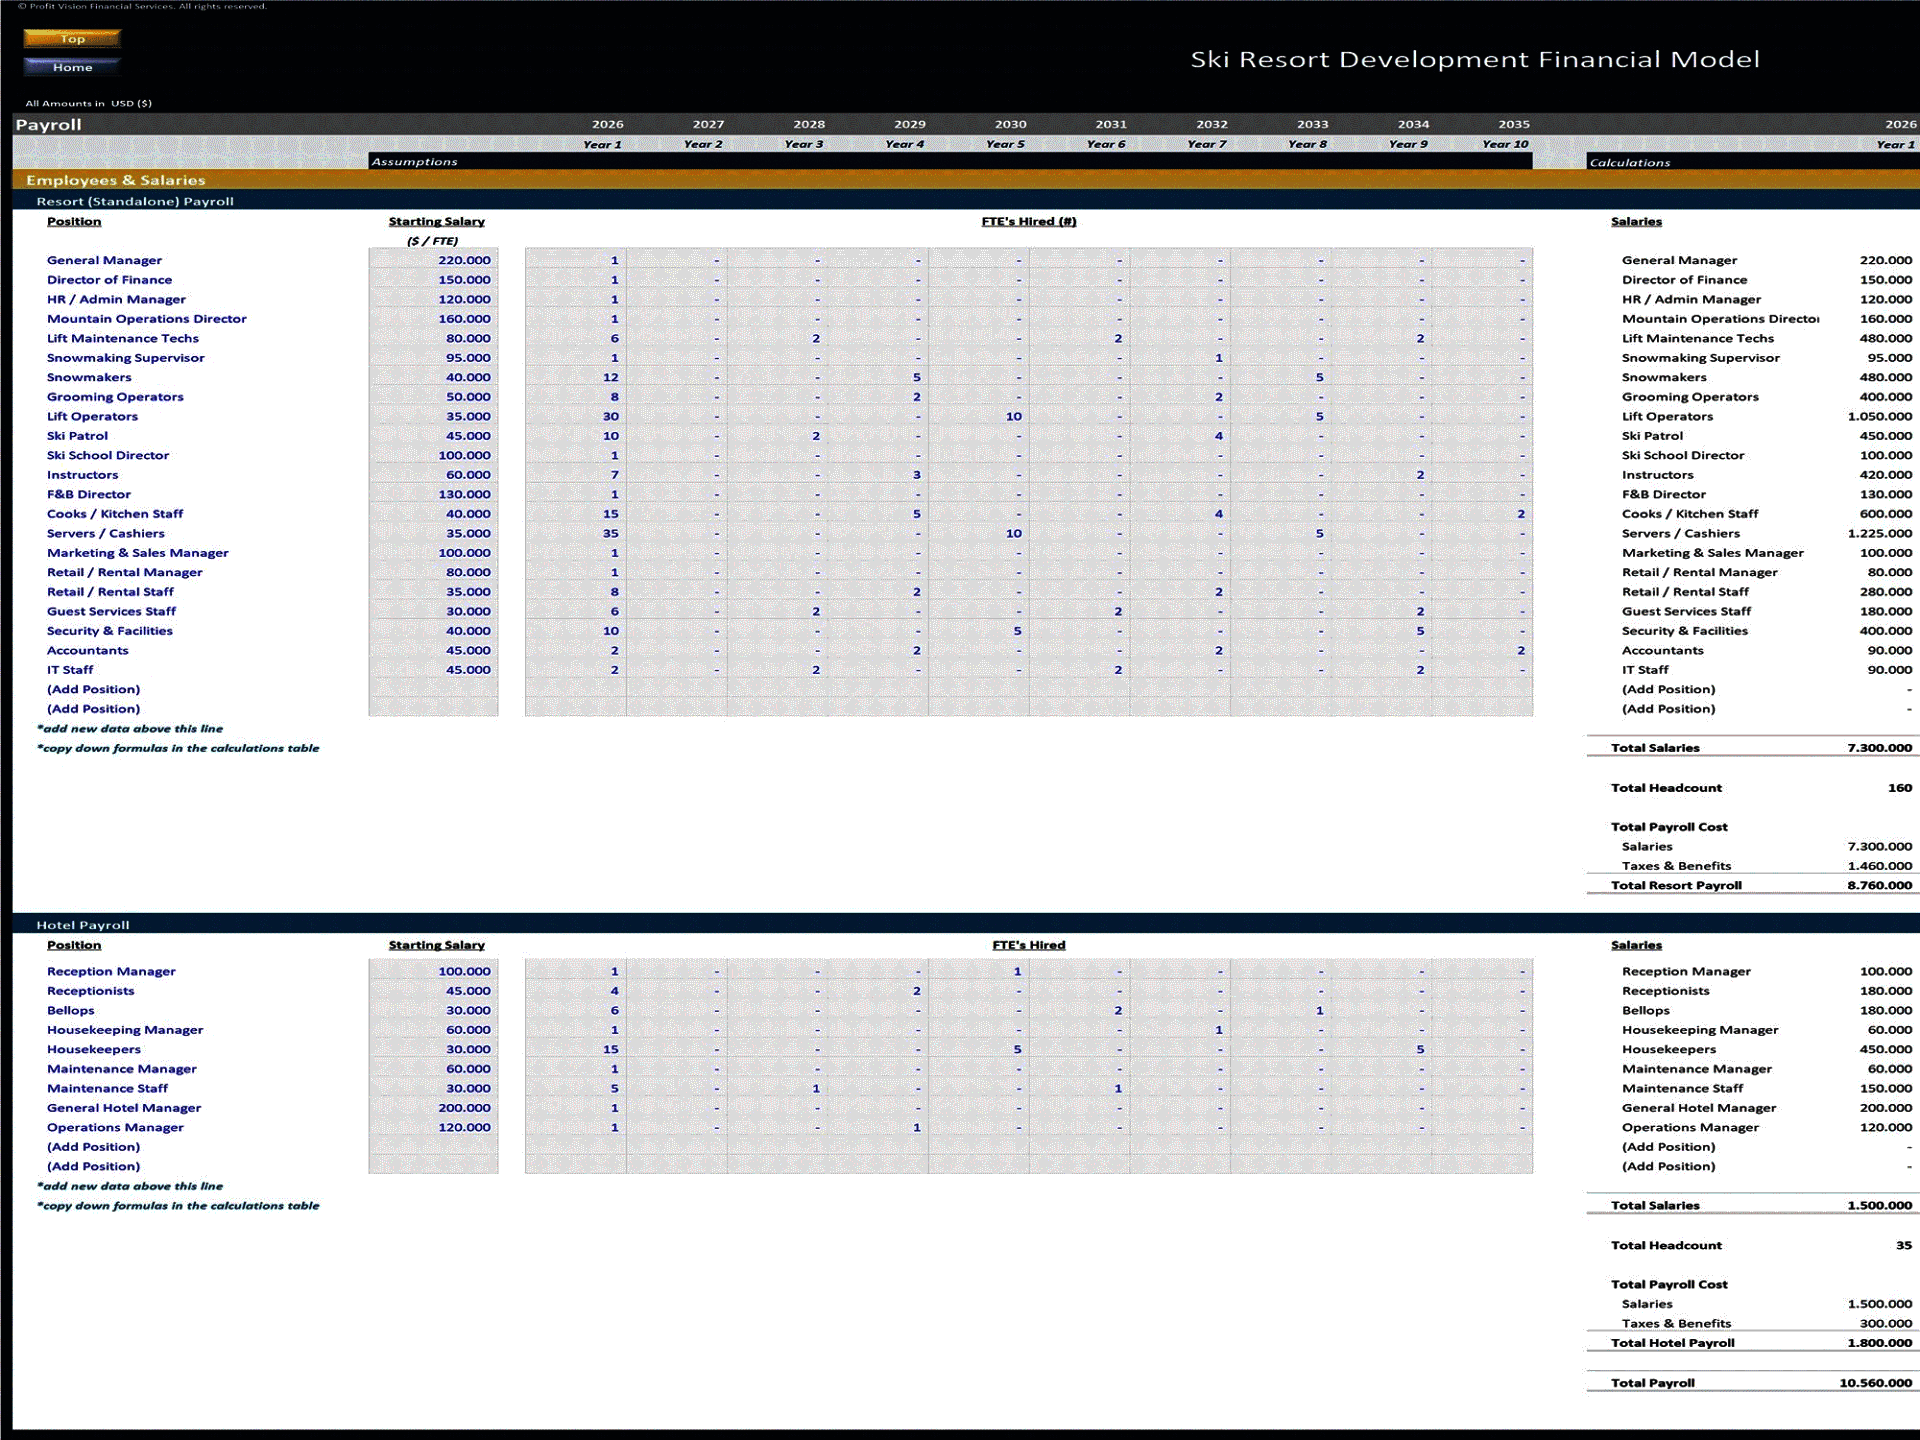Viewport: 1920px width, 1440px height.
Task: Click the Mountain Operations Director position label
Action: point(146,319)
